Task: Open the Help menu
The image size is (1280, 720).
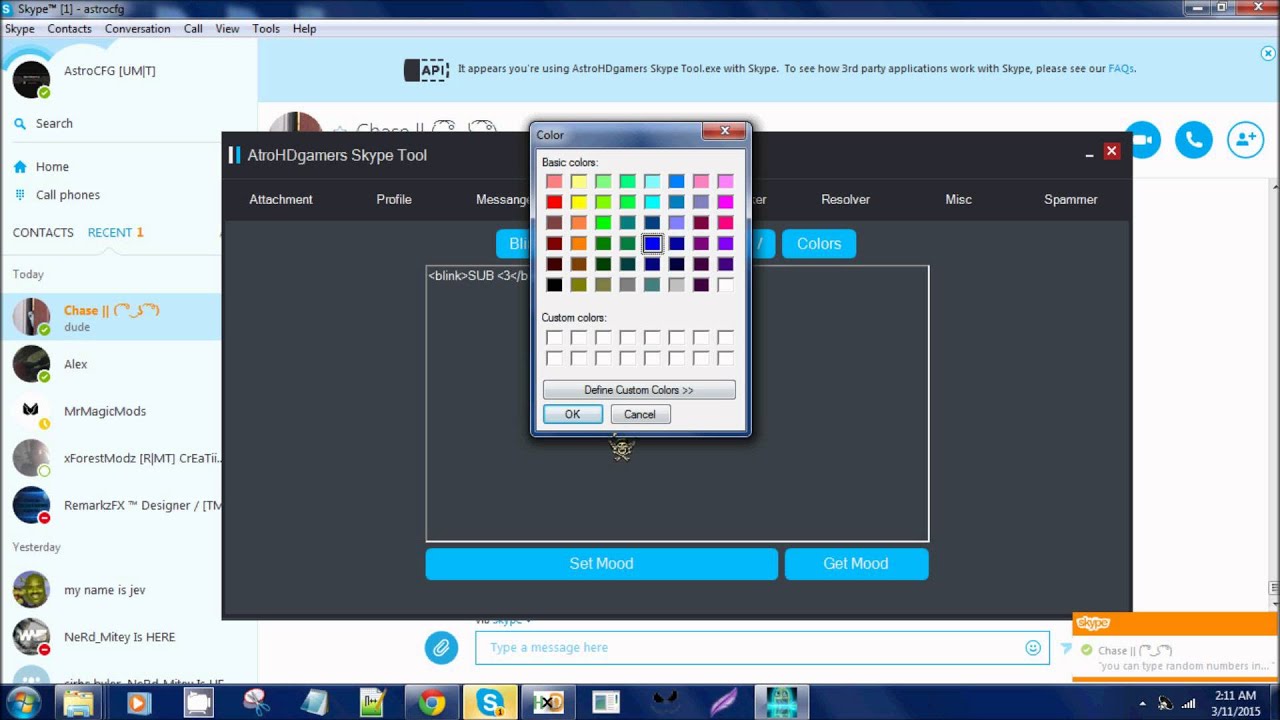Action: 304,29
